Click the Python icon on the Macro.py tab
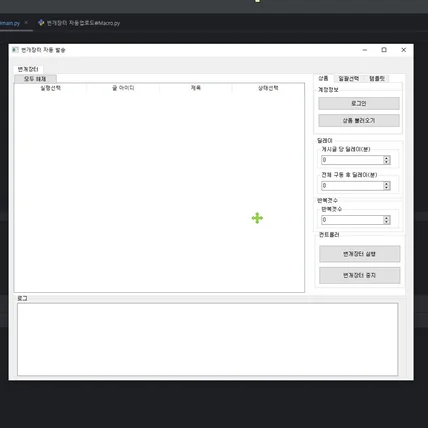The image size is (428, 428). (41, 23)
